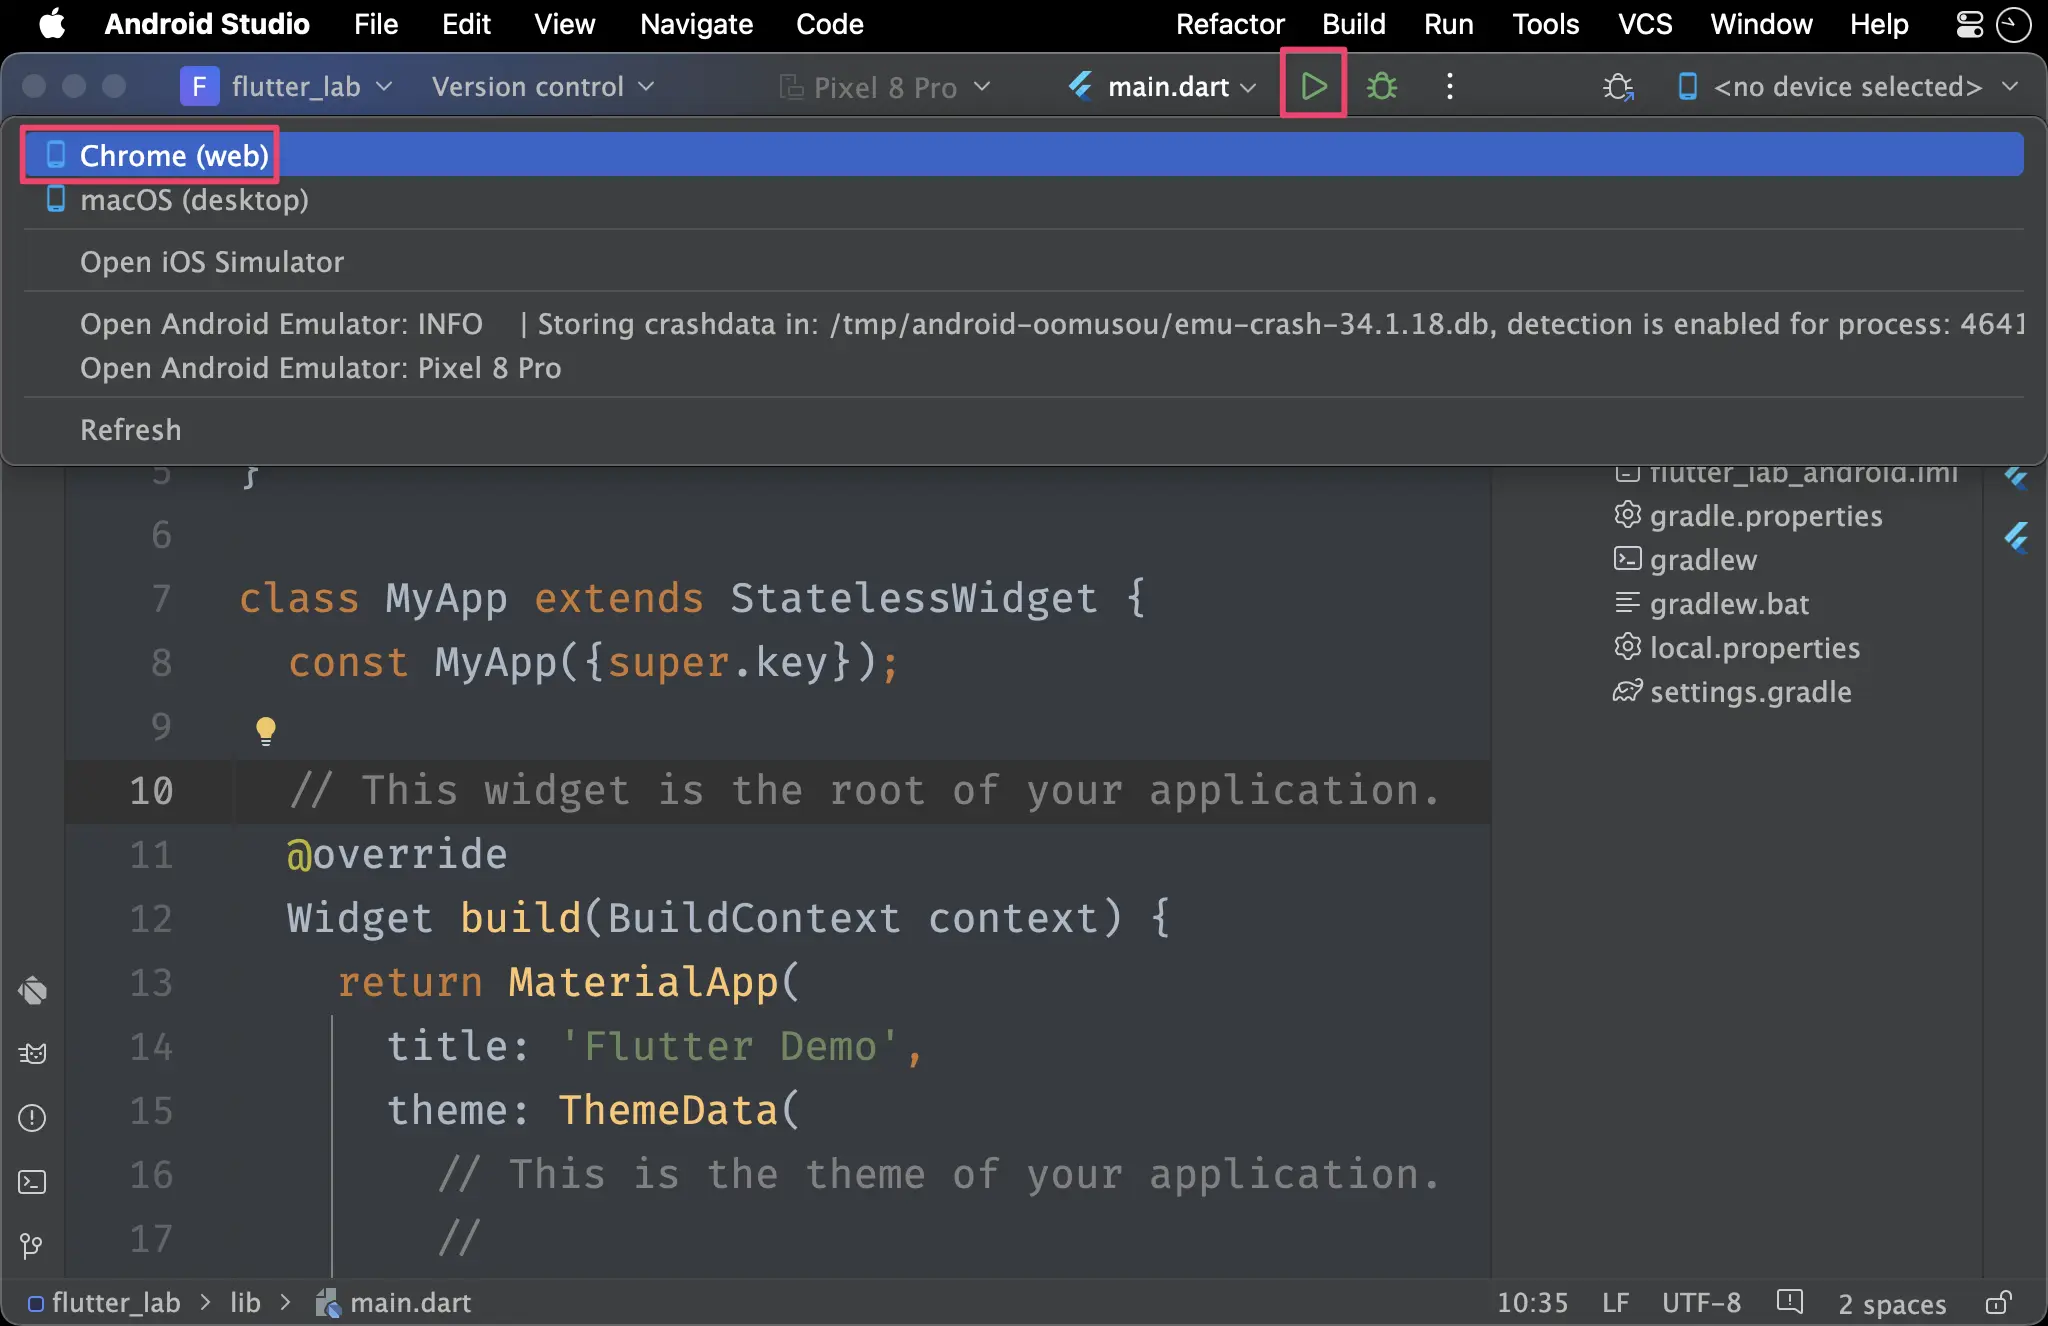The height and width of the screenshot is (1326, 2048).
Task: Open the Git version control tool icon
Action: pos(31,1246)
